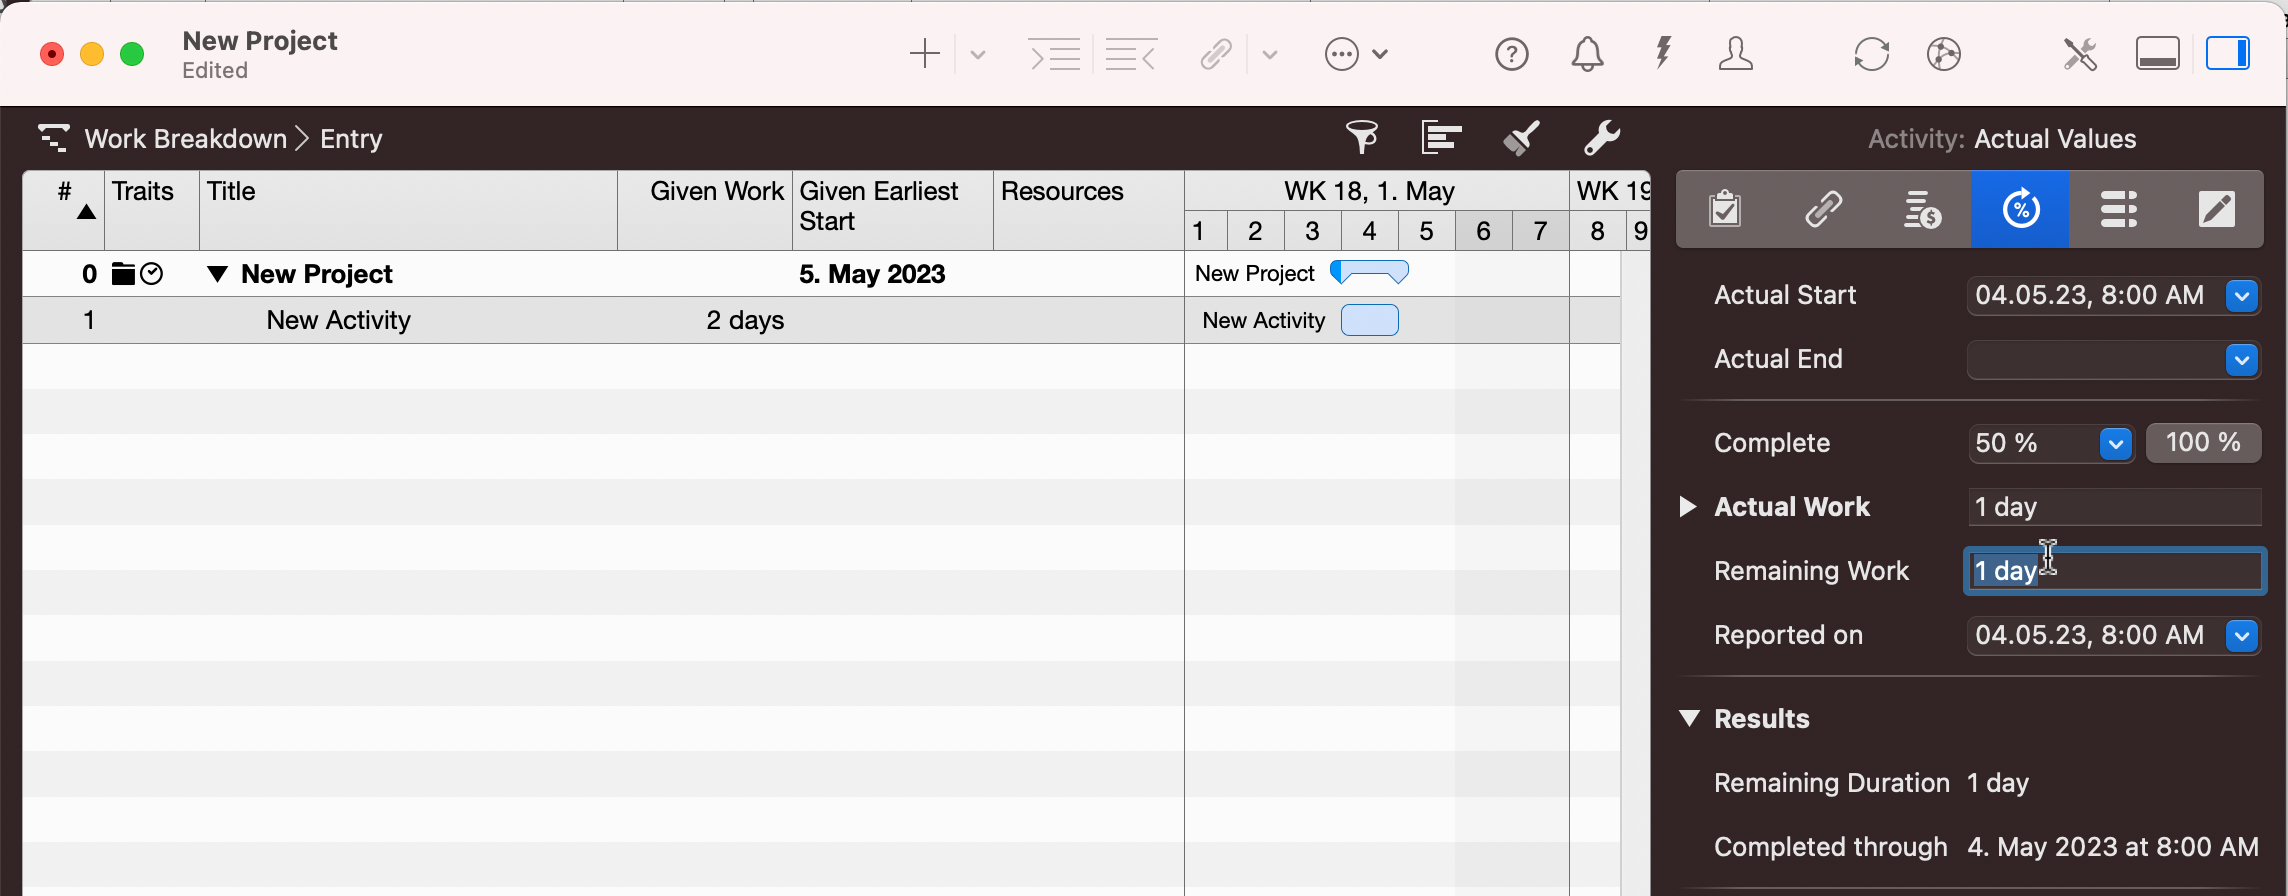This screenshot has height=896, width=2288.
Task: Click the New Activity Gantt bar
Action: pos(1369,321)
